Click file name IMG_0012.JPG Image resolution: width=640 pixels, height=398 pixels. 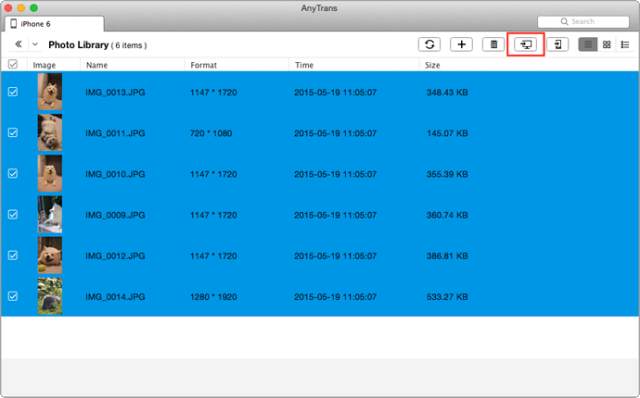(115, 256)
